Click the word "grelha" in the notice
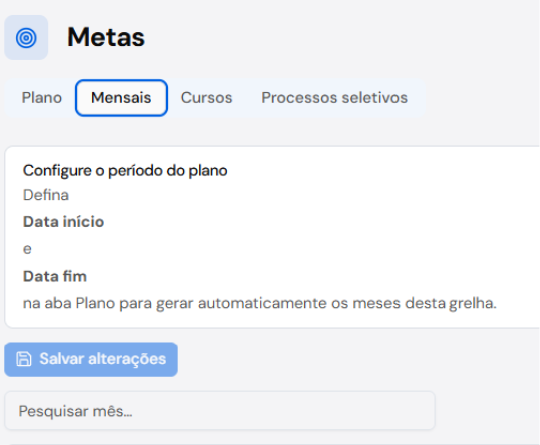 473,303
